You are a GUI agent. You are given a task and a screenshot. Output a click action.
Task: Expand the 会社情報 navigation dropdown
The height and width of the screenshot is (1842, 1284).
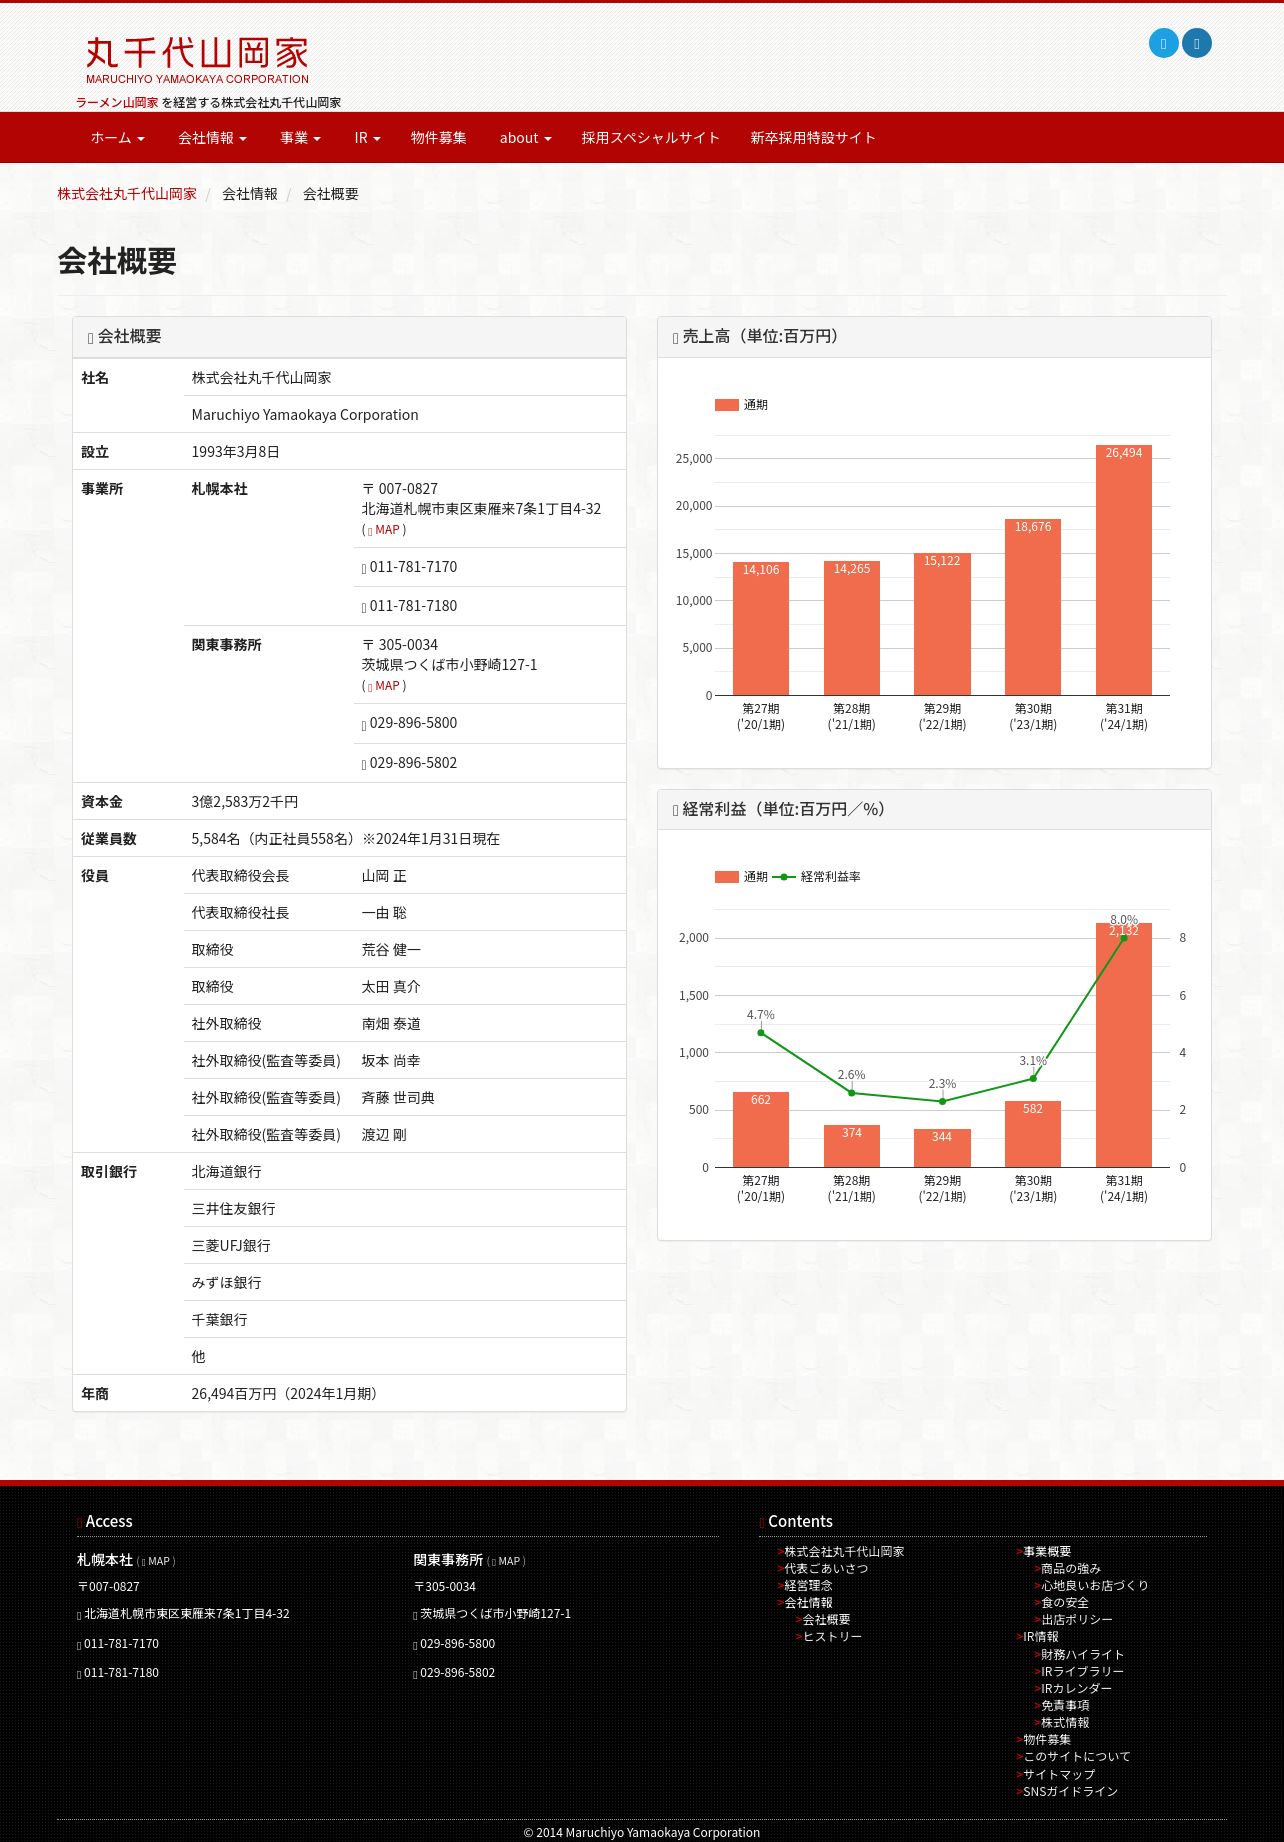212,138
